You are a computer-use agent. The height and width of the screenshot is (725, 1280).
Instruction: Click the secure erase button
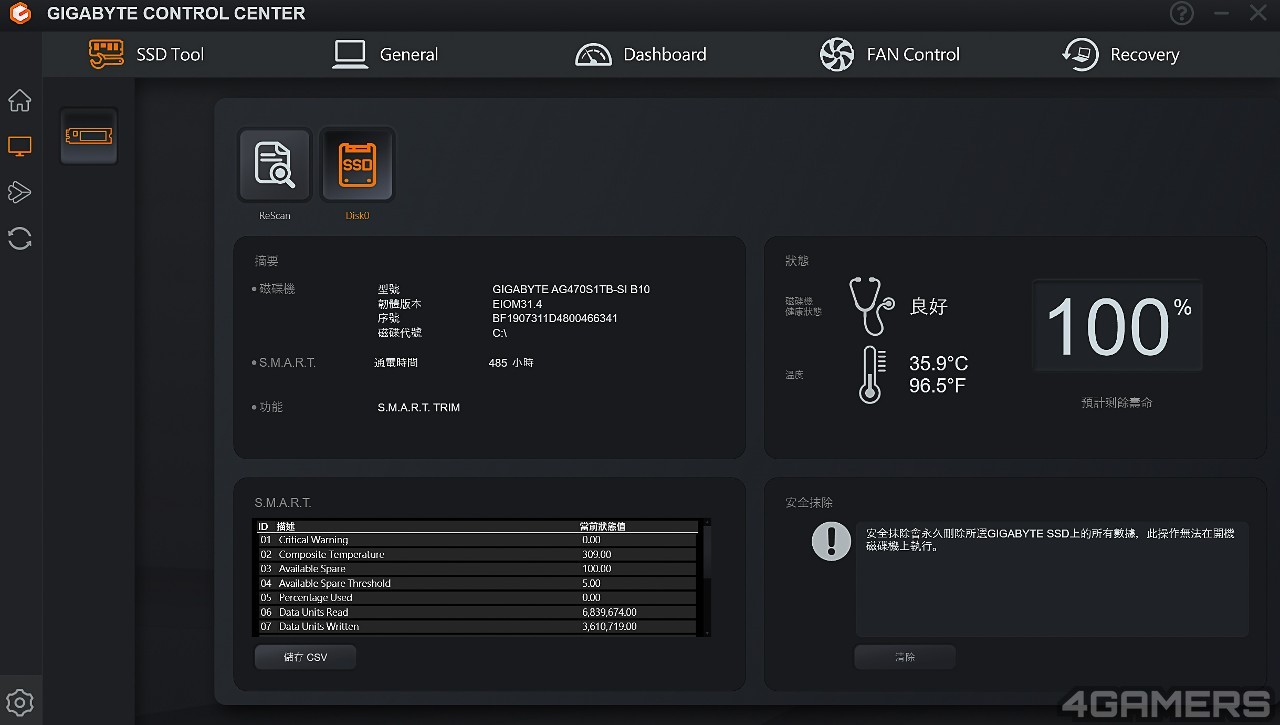(x=905, y=657)
